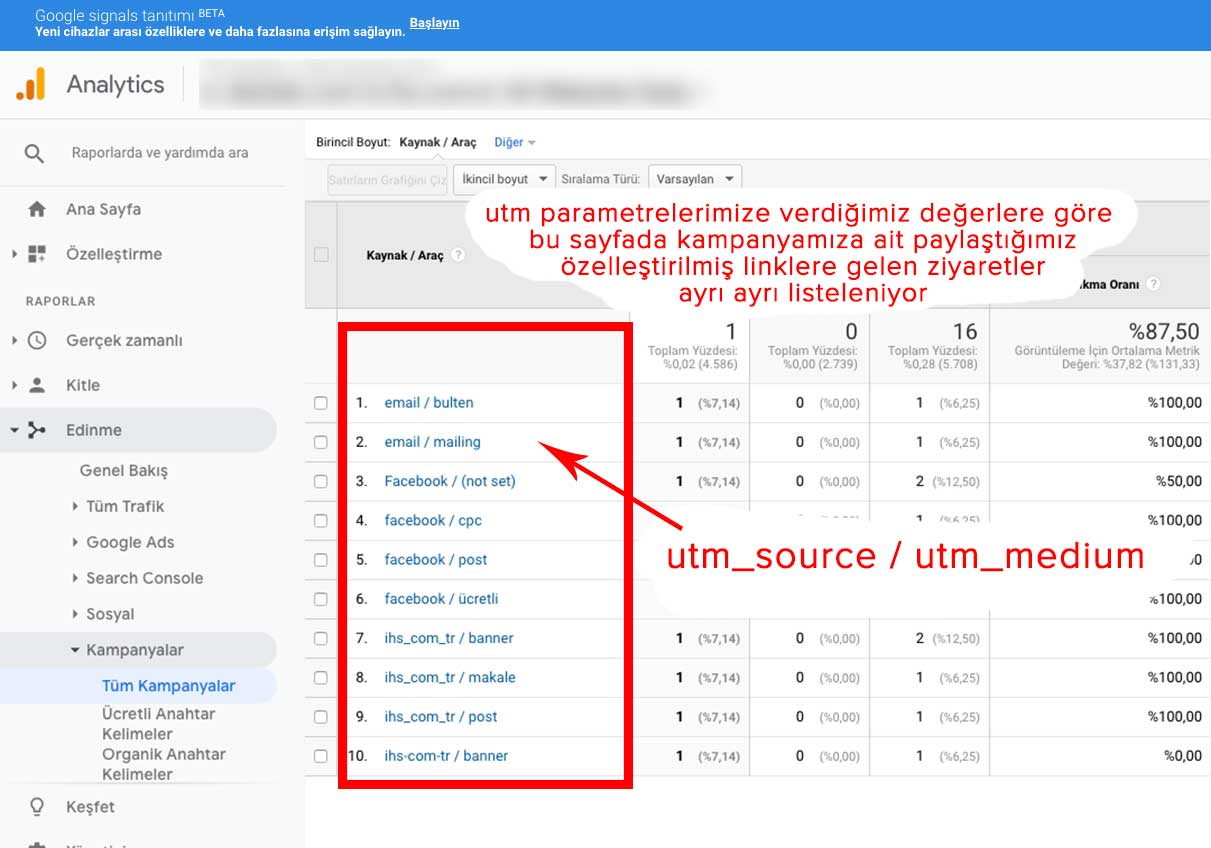Screen dimensions: 1211x848
Task: Check the row for facebook / ücretli
Action: pos(321,599)
